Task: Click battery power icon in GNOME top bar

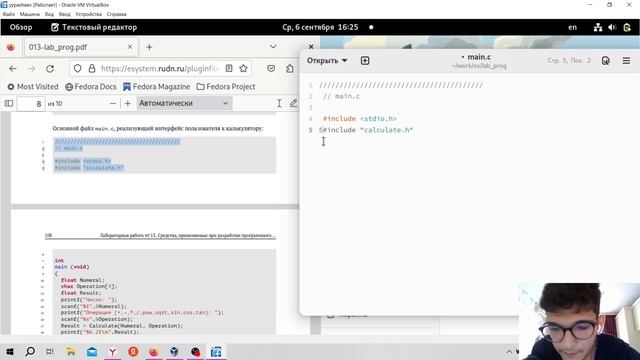Action: (627, 27)
